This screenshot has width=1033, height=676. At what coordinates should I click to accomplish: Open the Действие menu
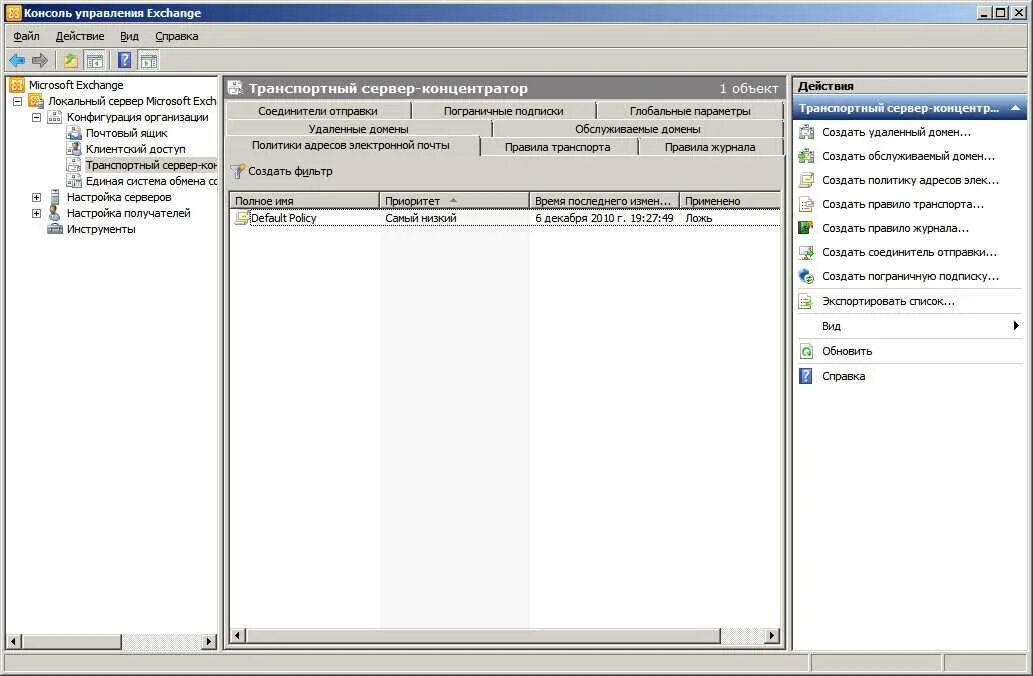80,36
